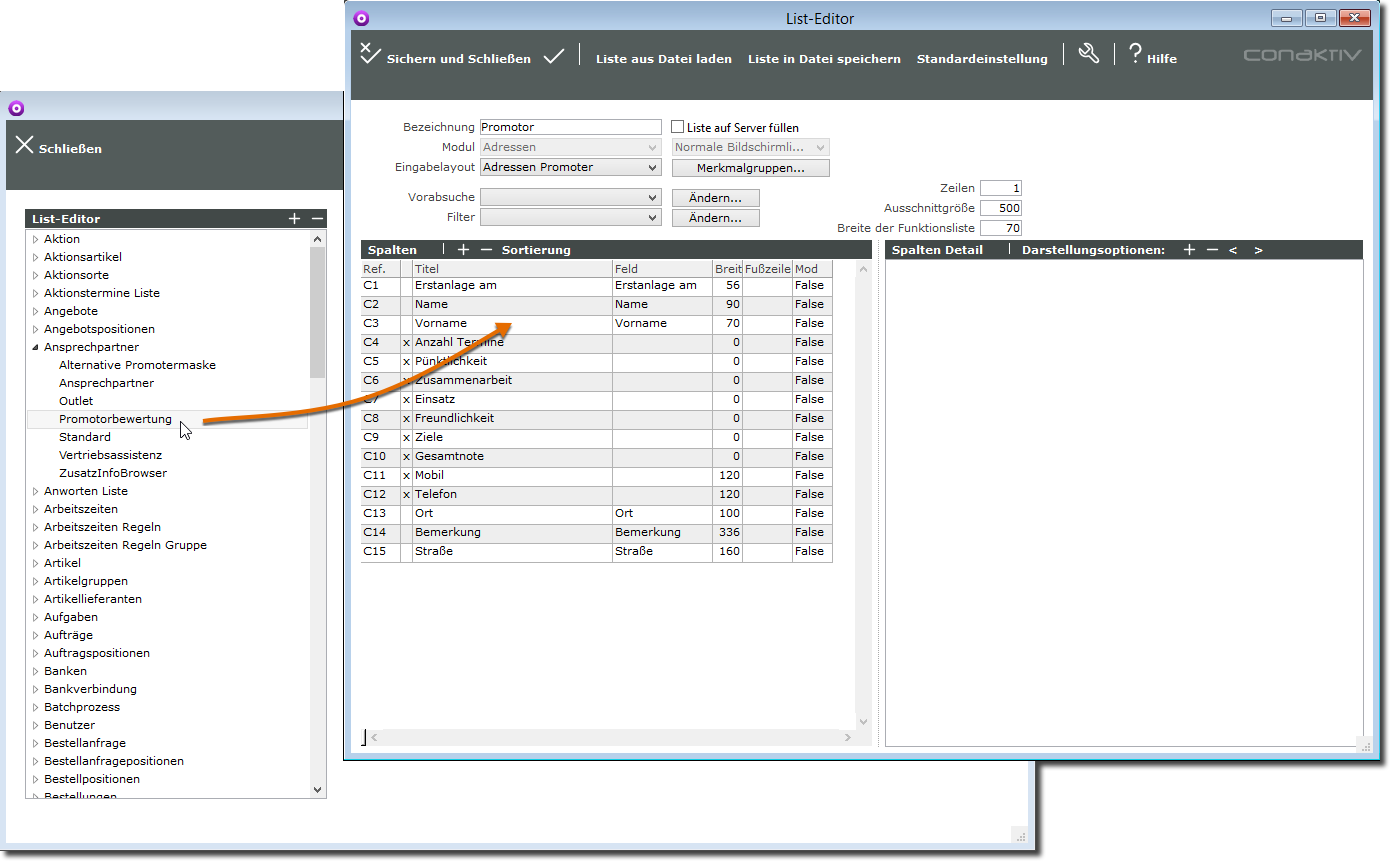Viewport: 1390px width, 861px height.
Task: Click the Merkmalgruppen... button
Action: tap(750, 168)
